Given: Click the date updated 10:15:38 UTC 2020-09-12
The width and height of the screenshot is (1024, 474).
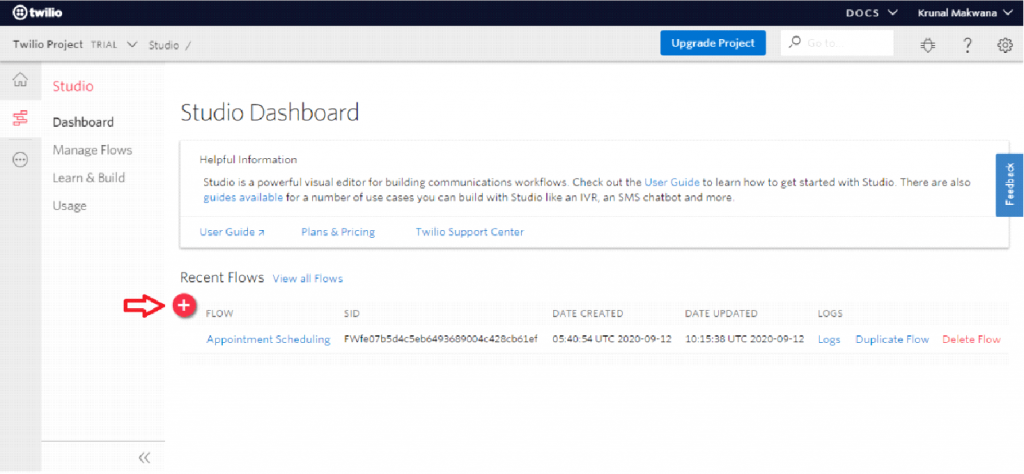Looking at the screenshot, I should point(744,340).
